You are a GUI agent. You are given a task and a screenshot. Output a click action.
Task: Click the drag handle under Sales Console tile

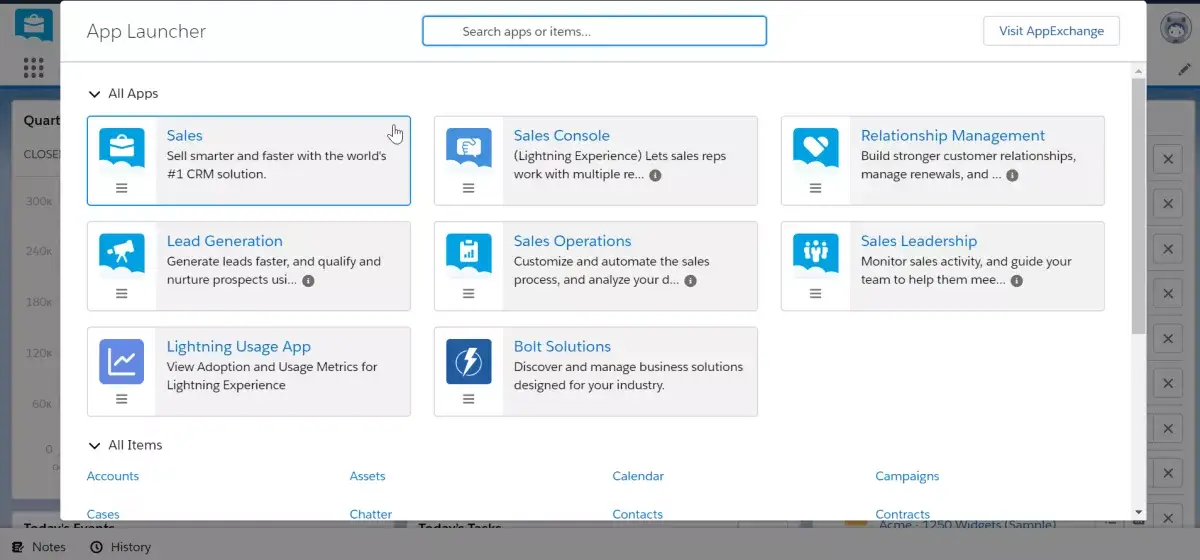[469, 188]
